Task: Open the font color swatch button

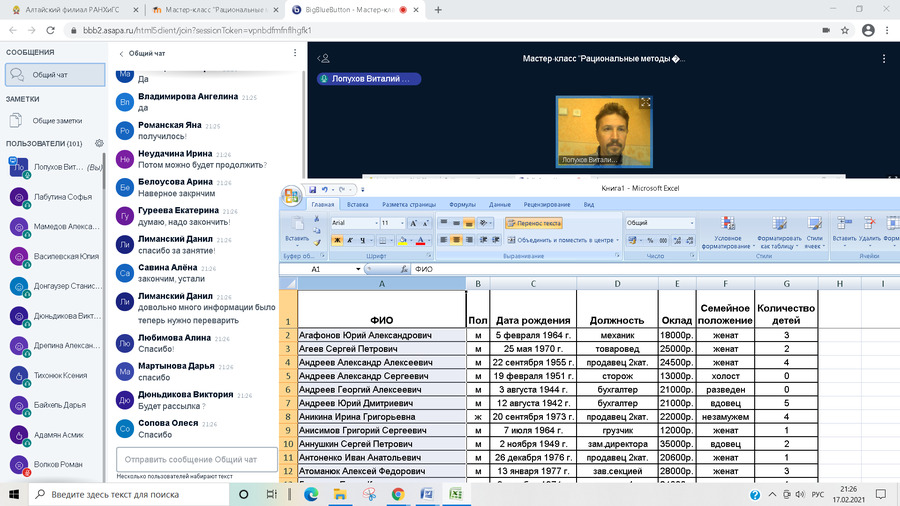Action: pyautogui.click(x=421, y=240)
